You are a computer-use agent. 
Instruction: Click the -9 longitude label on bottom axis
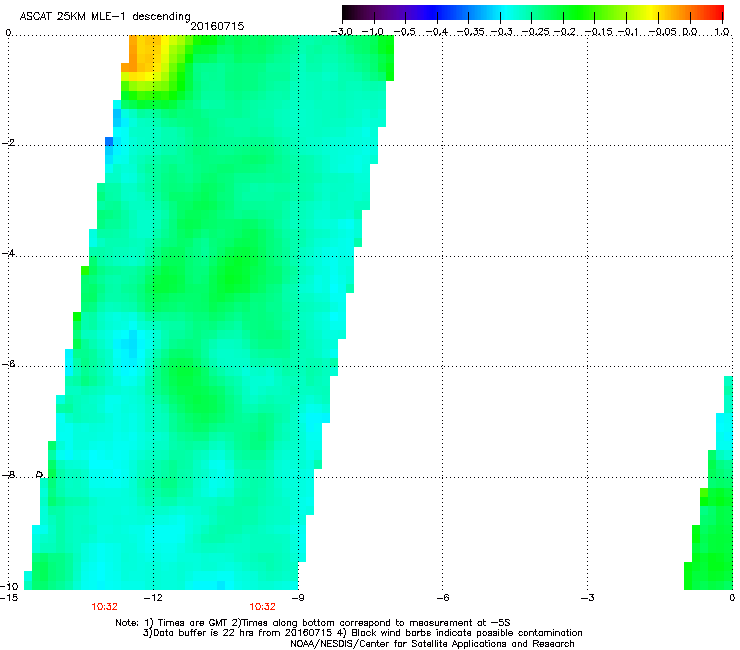298,598
